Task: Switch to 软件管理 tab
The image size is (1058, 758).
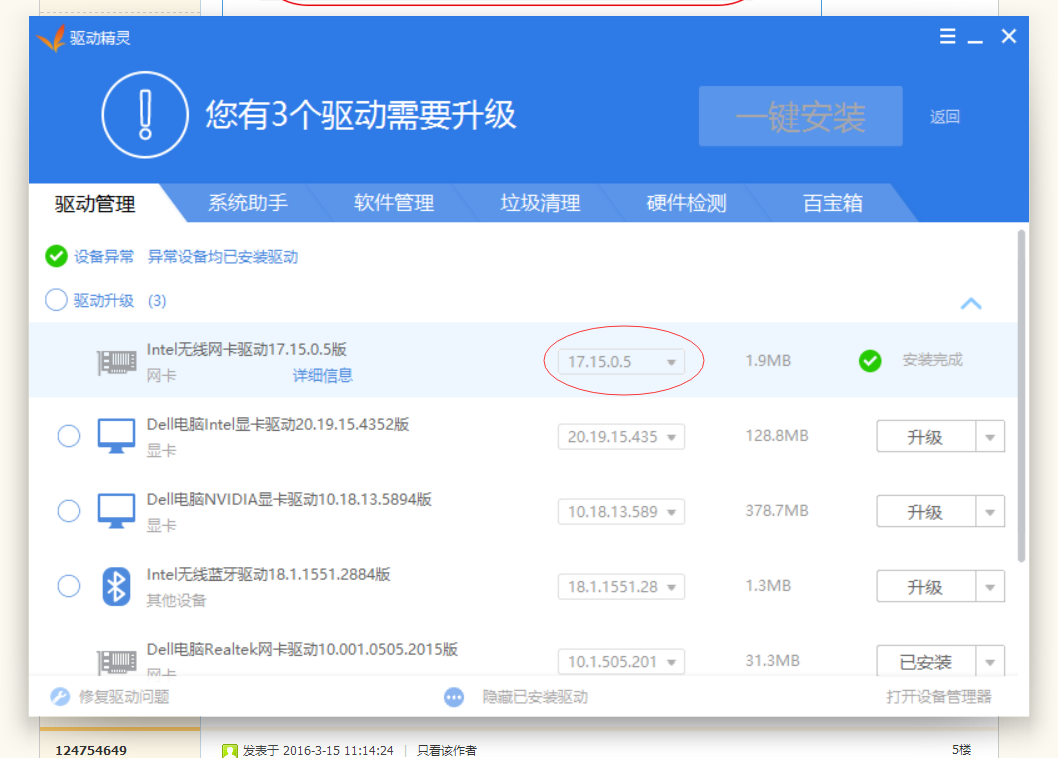Action: tap(394, 202)
